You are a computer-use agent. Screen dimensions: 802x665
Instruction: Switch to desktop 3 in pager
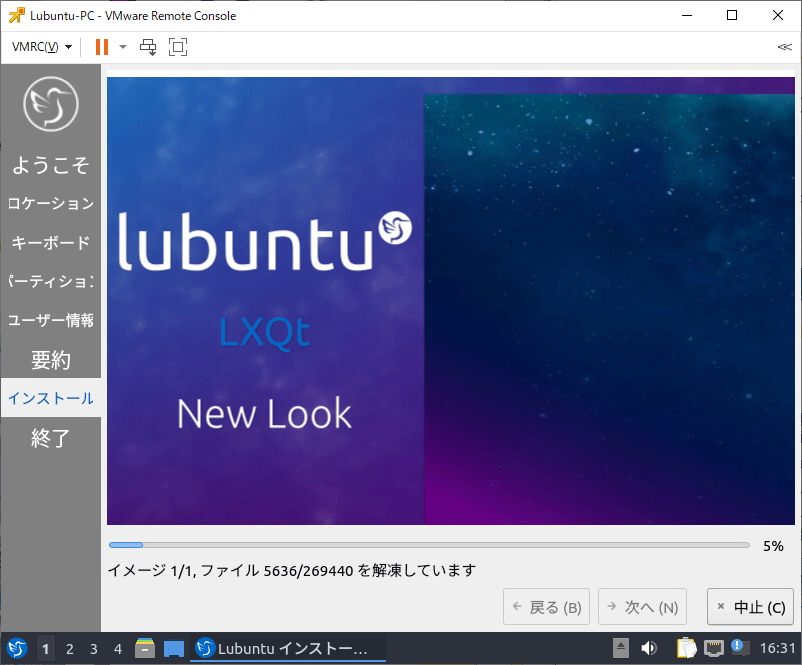(94, 649)
